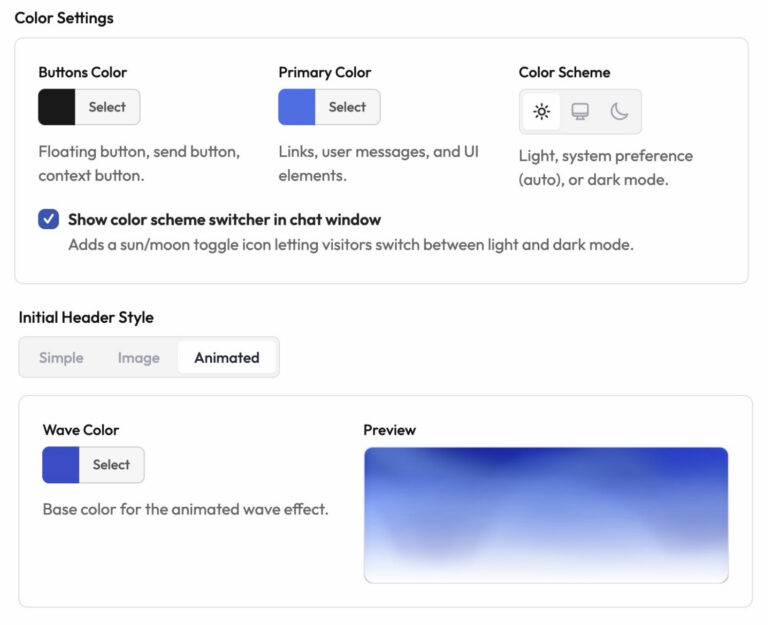Image resolution: width=768 pixels, height=625 pixels.
Task: Click the Color Settings section heading
Action: point(64,18)
